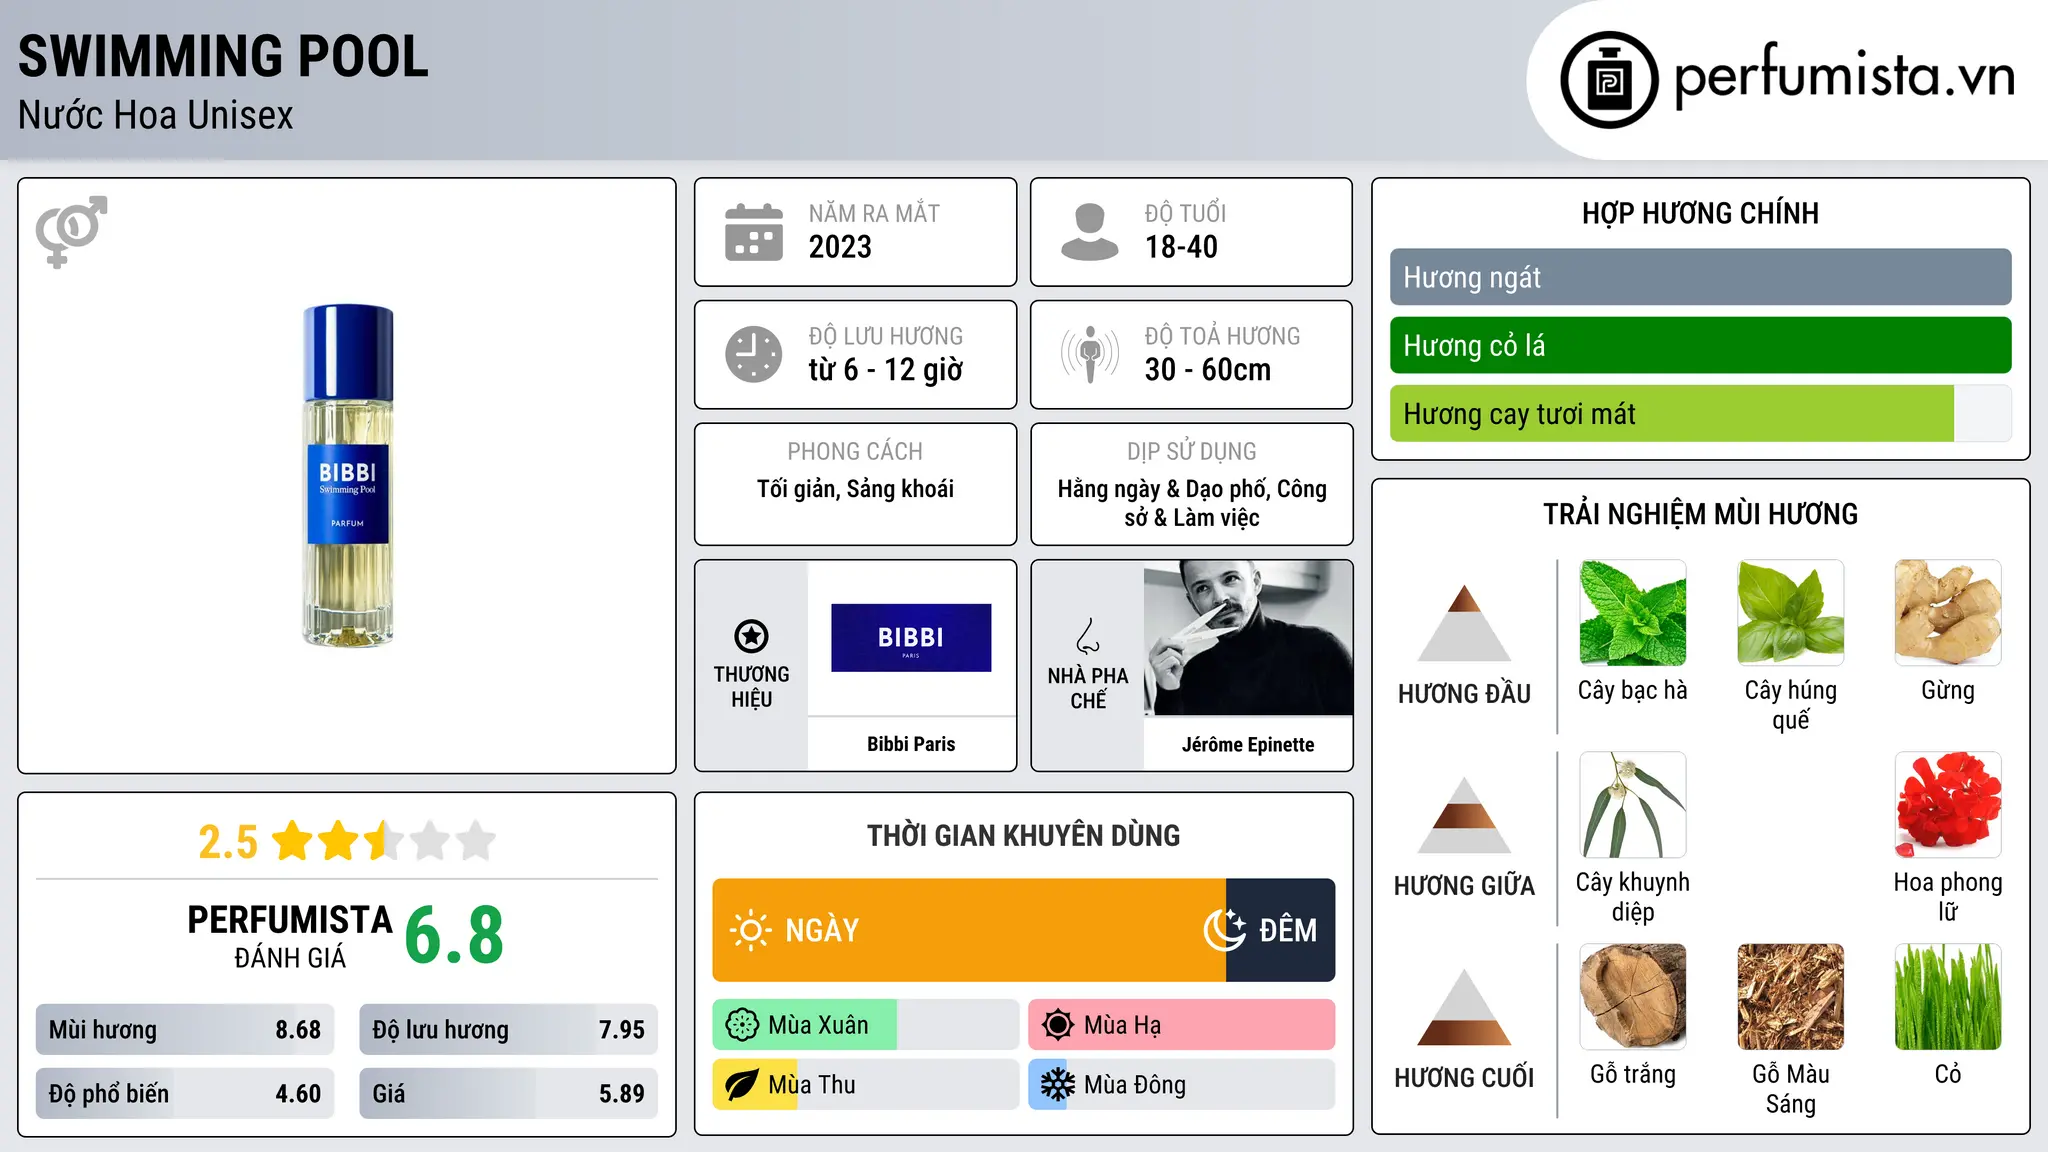The width and height of the screenshot is (2048, 1152).
Task: Click the Giá 5.89 score bar
Action: 509,1093
